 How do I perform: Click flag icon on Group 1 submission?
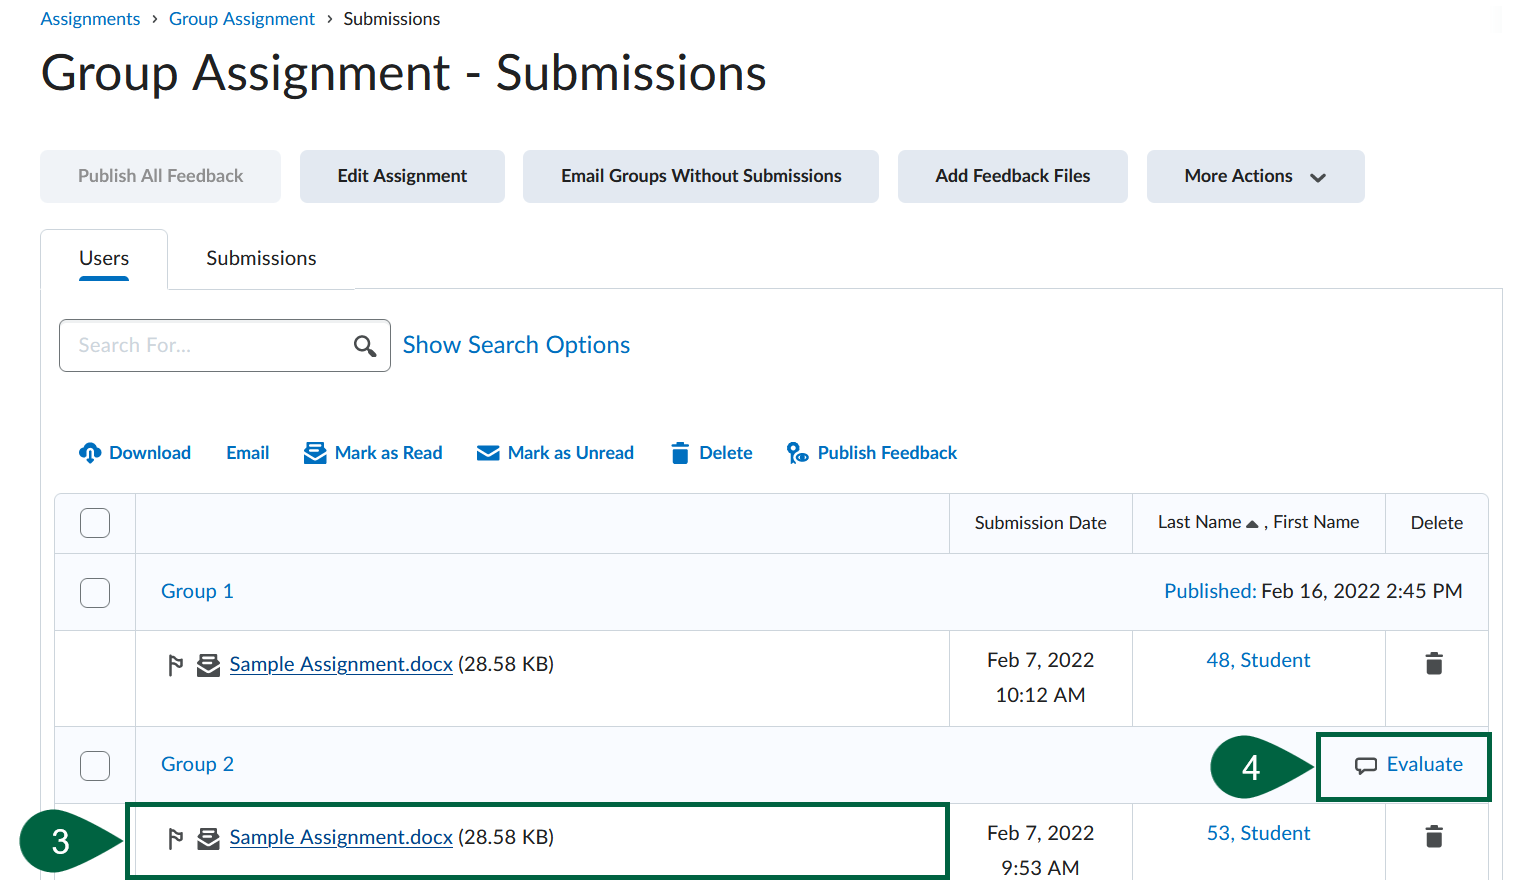coord(176,665)
